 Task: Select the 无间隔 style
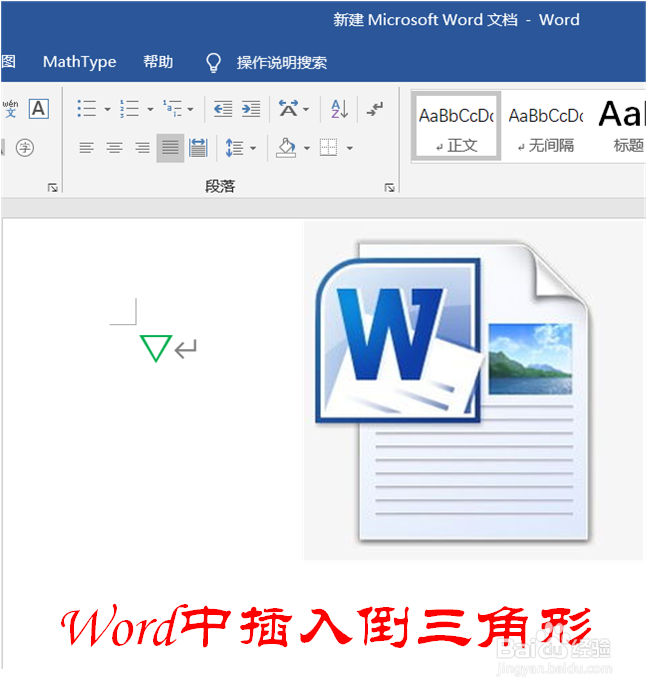pos(547,126)
